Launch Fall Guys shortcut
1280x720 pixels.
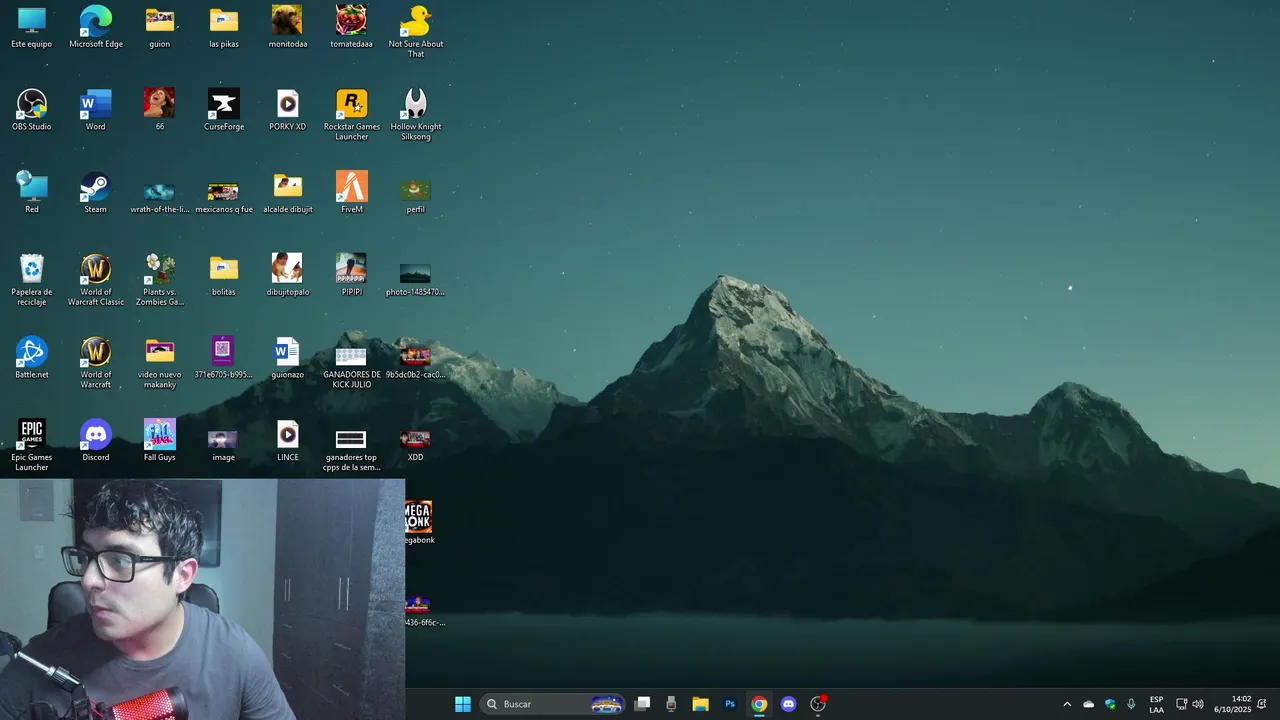[x=159, y=441]
